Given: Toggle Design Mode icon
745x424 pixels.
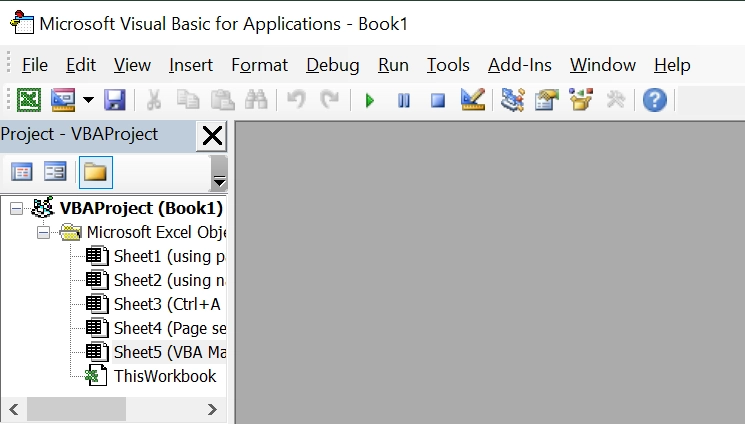Looking at the screenshot, I should pyautogui.click(x=473, y=100).
